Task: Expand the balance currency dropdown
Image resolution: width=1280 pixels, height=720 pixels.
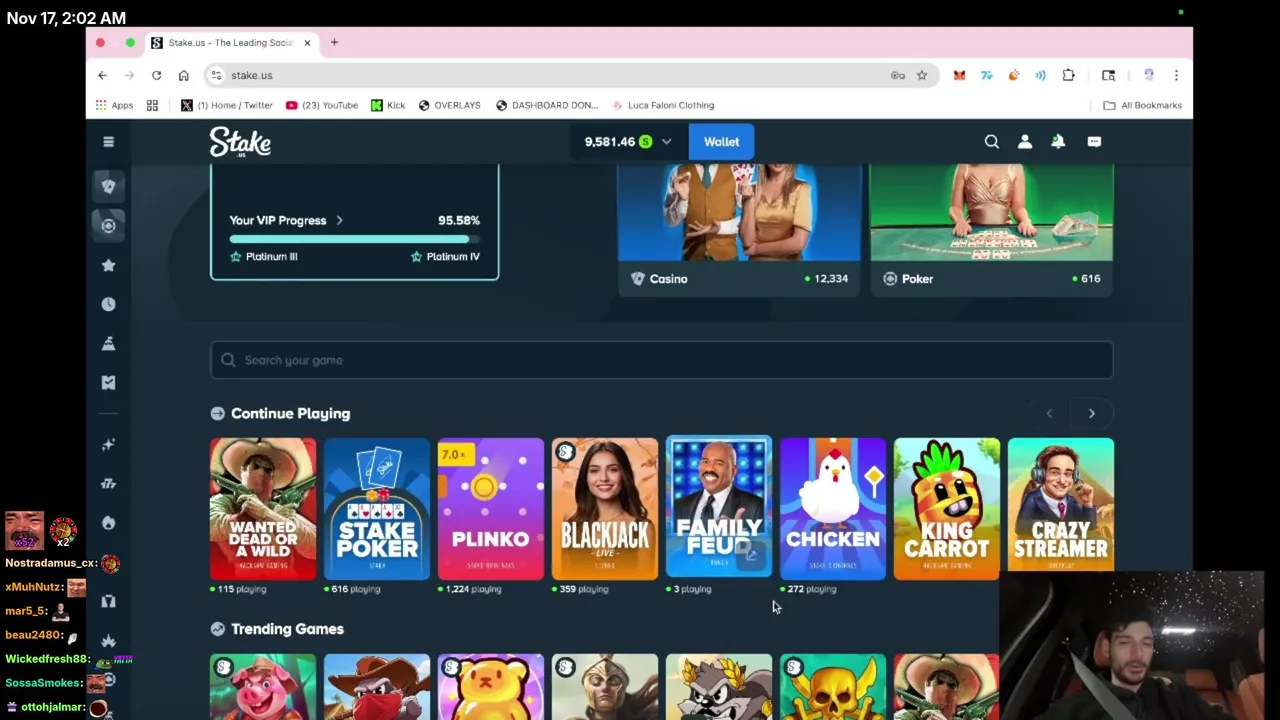Action: 666,142
